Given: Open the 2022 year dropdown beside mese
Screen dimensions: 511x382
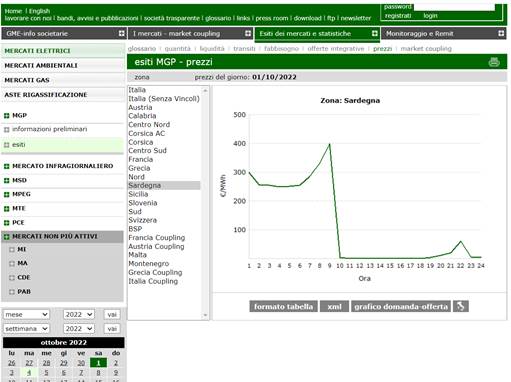Looking at the screenshot, I should (x=79, y=314).
